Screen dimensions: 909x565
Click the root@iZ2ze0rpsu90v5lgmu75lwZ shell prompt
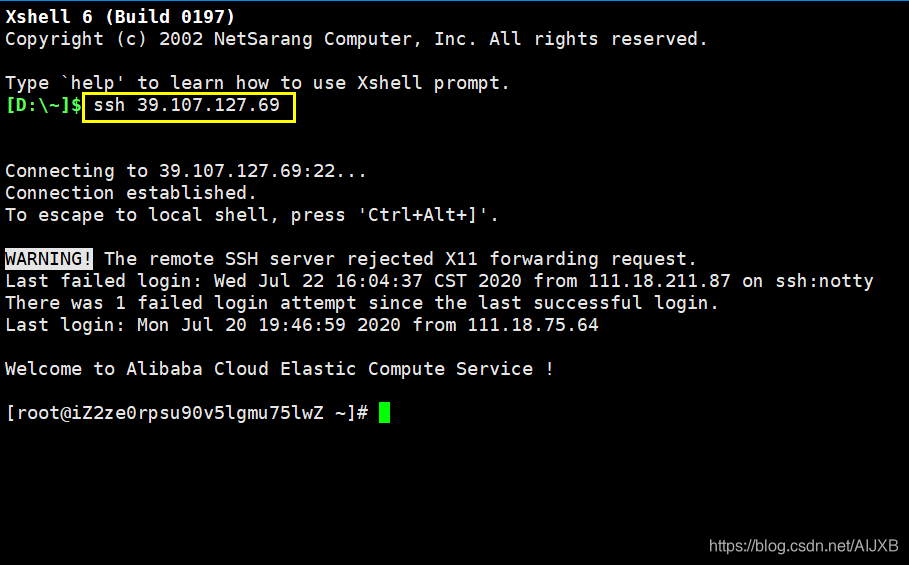click(x=187, y=413)
